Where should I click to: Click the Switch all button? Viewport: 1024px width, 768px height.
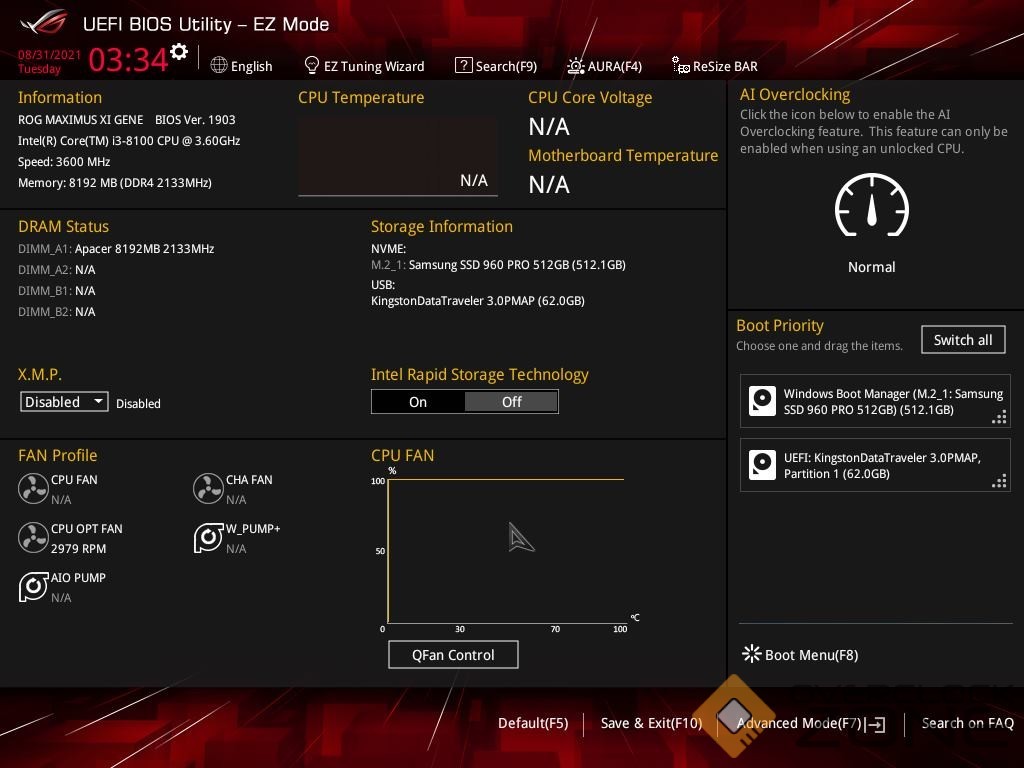coord(962,340)
